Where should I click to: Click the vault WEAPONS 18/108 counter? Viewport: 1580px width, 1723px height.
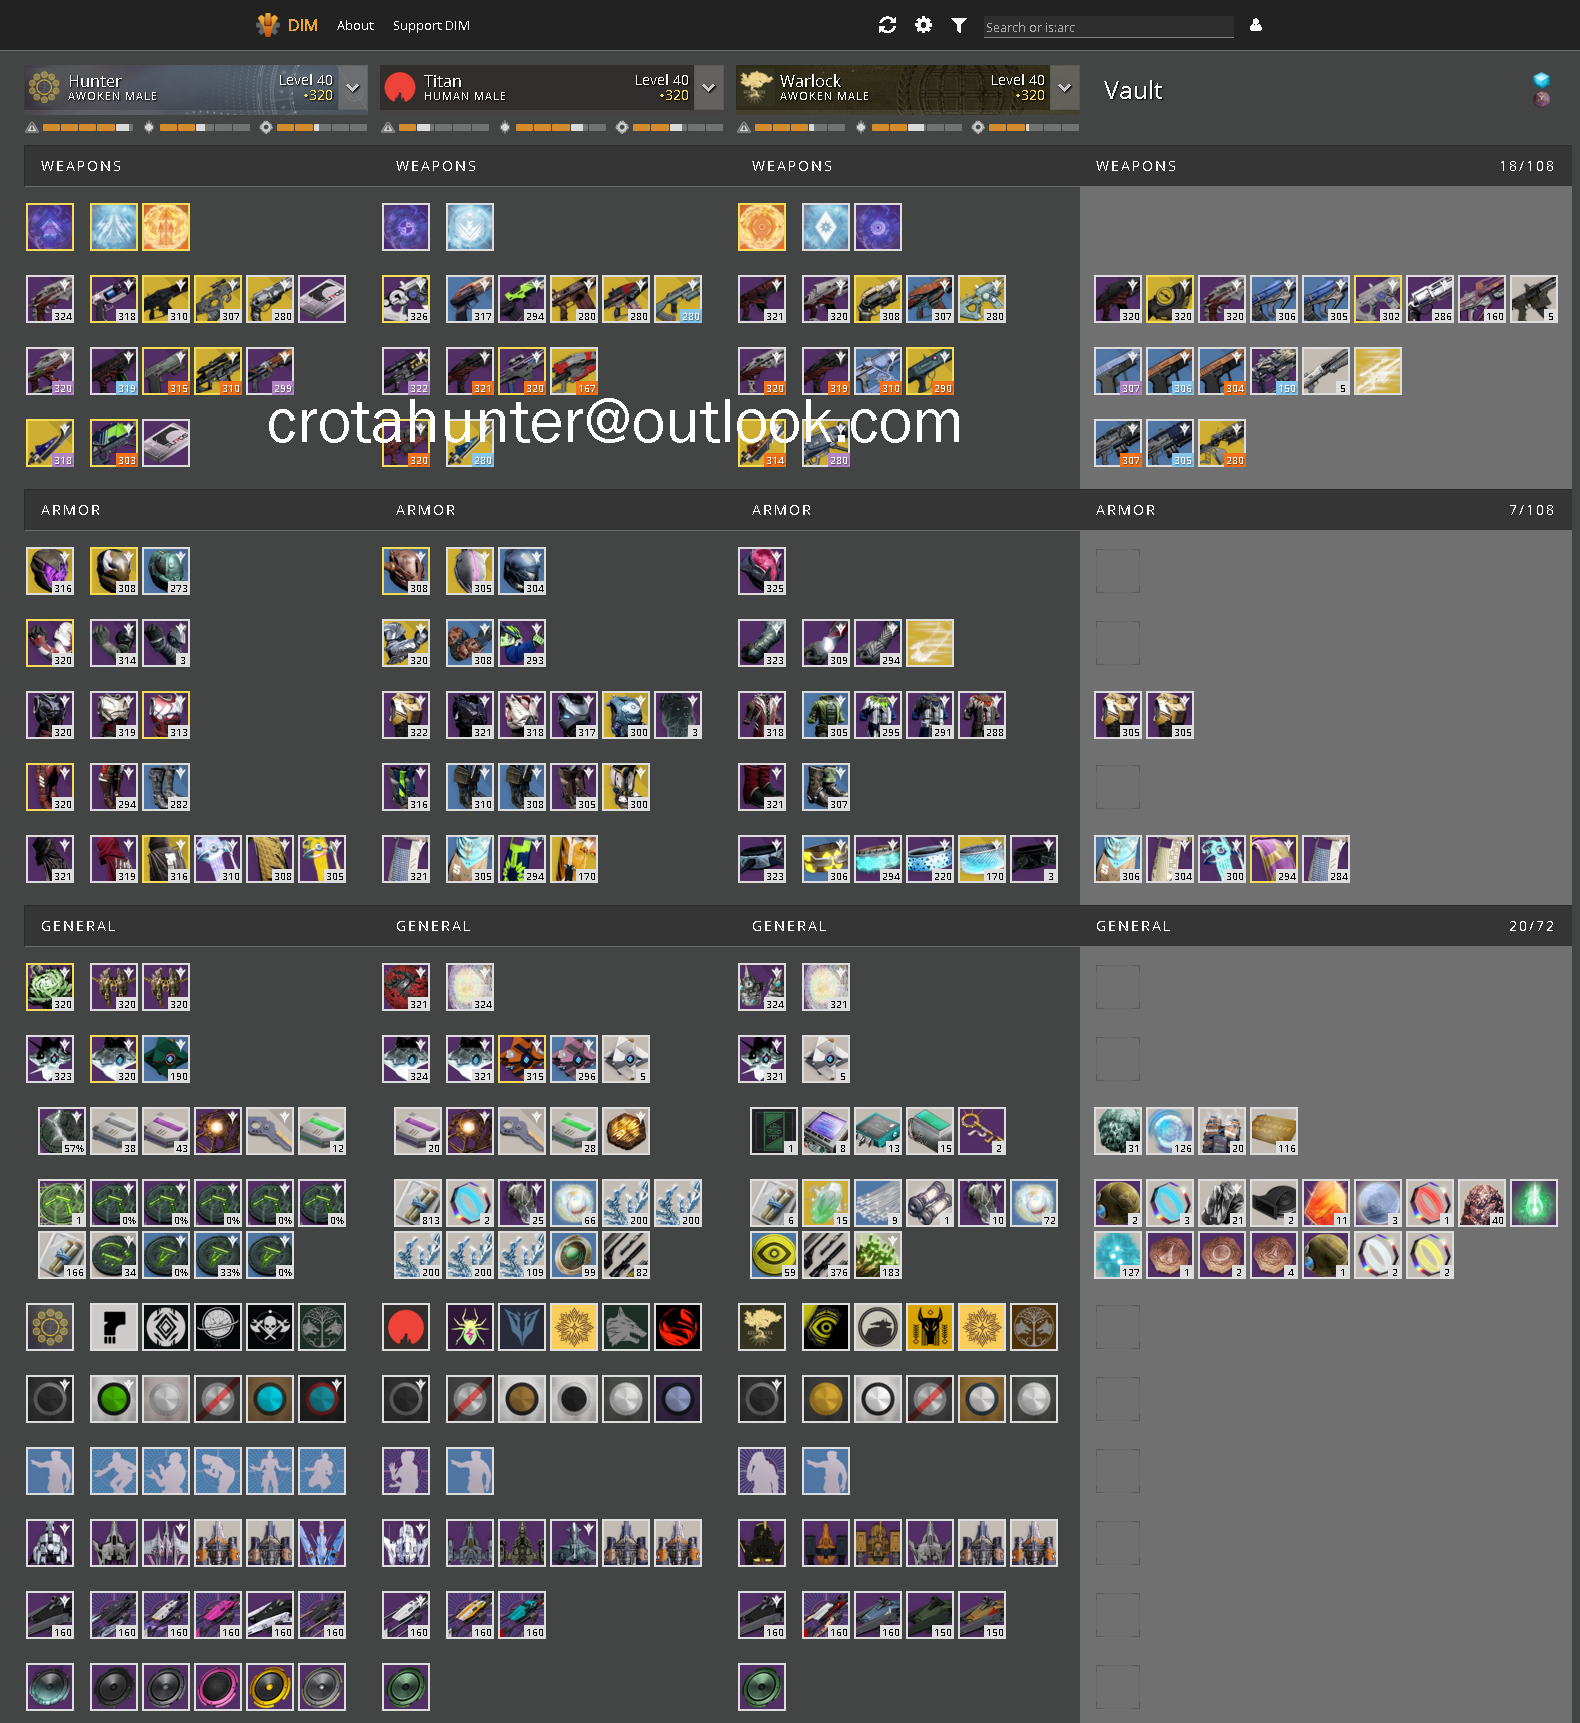point(1527,166)
